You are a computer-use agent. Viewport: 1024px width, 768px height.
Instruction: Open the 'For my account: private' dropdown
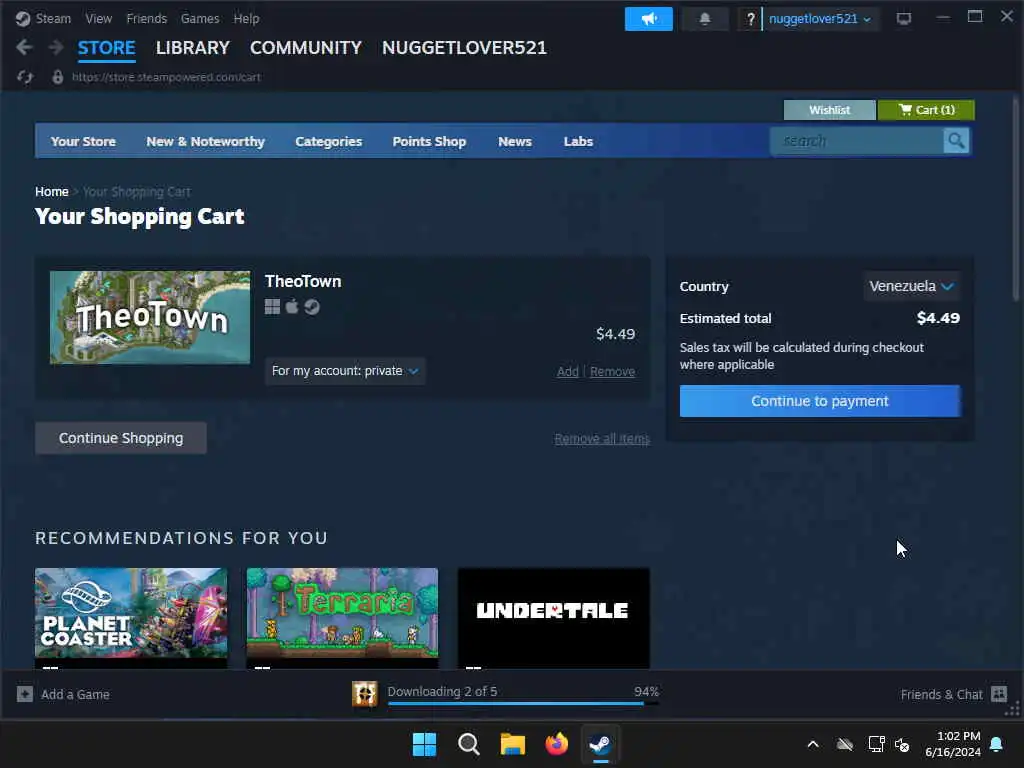345,371
